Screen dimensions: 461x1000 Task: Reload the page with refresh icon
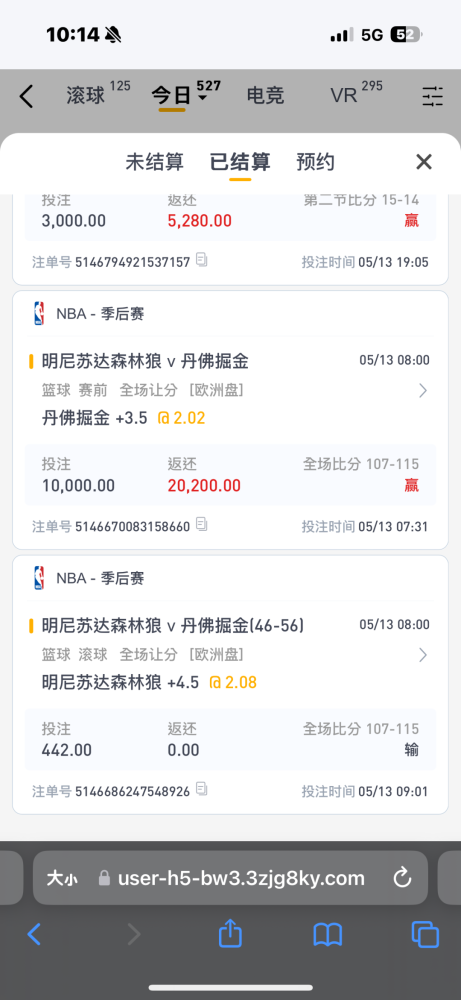402,878
